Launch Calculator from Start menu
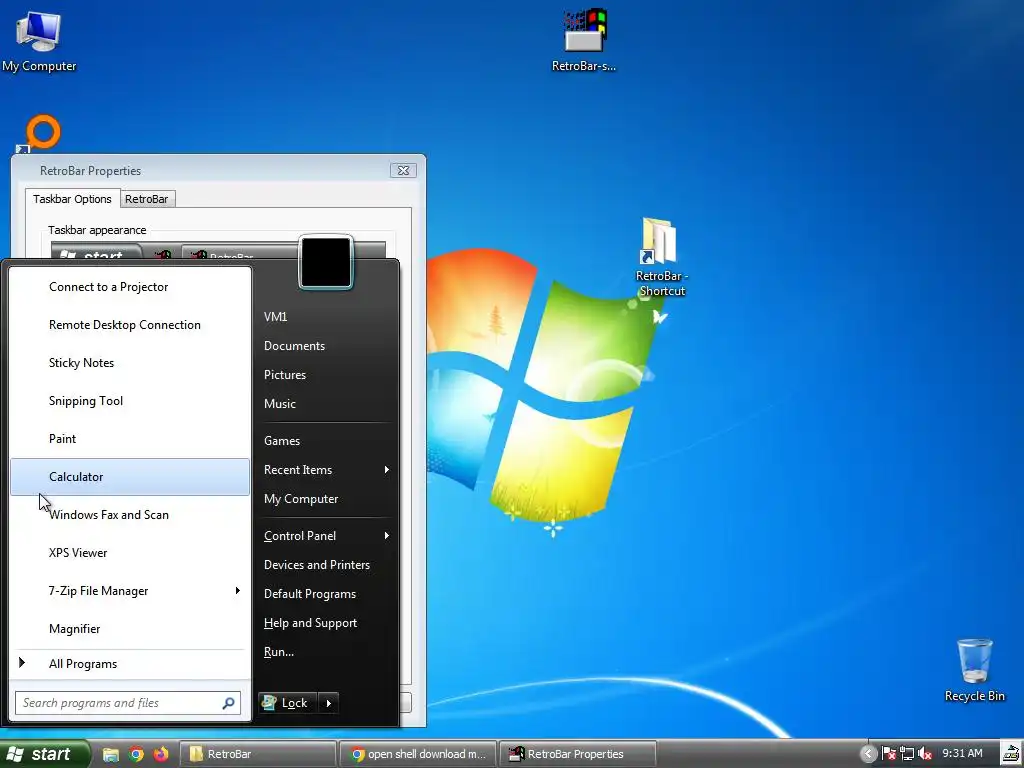The height and width of the screenshot is (768, 1024). coord(130,477)
